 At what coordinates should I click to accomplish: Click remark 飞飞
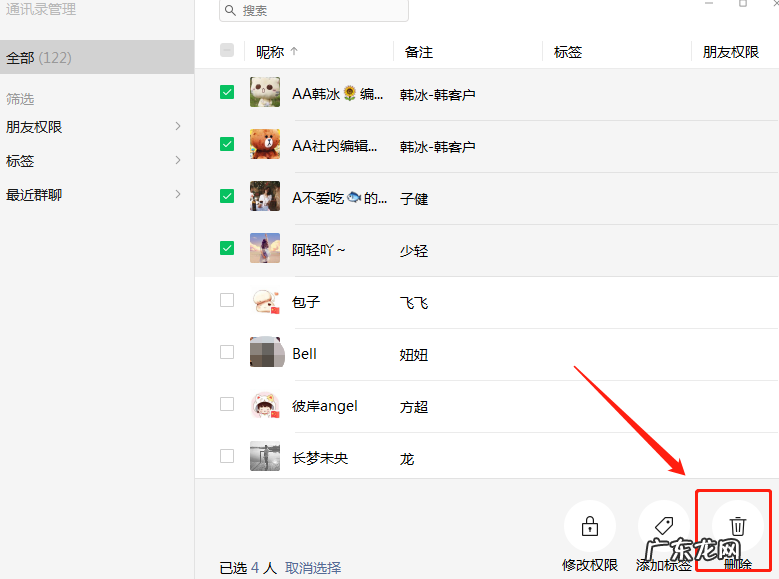[414, 303]
